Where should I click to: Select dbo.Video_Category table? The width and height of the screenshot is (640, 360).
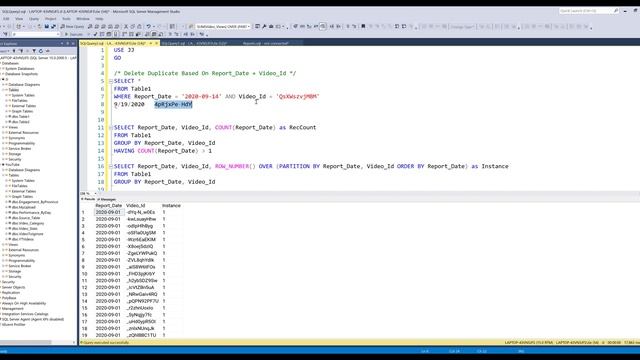[27, 223]
